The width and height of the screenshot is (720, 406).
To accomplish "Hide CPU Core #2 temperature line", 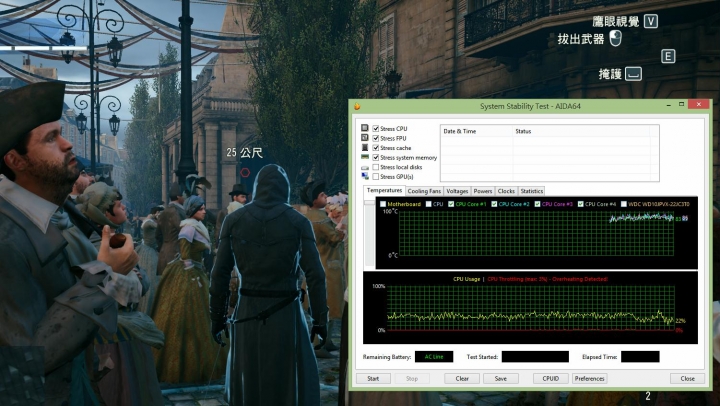I will coord(494,204).
